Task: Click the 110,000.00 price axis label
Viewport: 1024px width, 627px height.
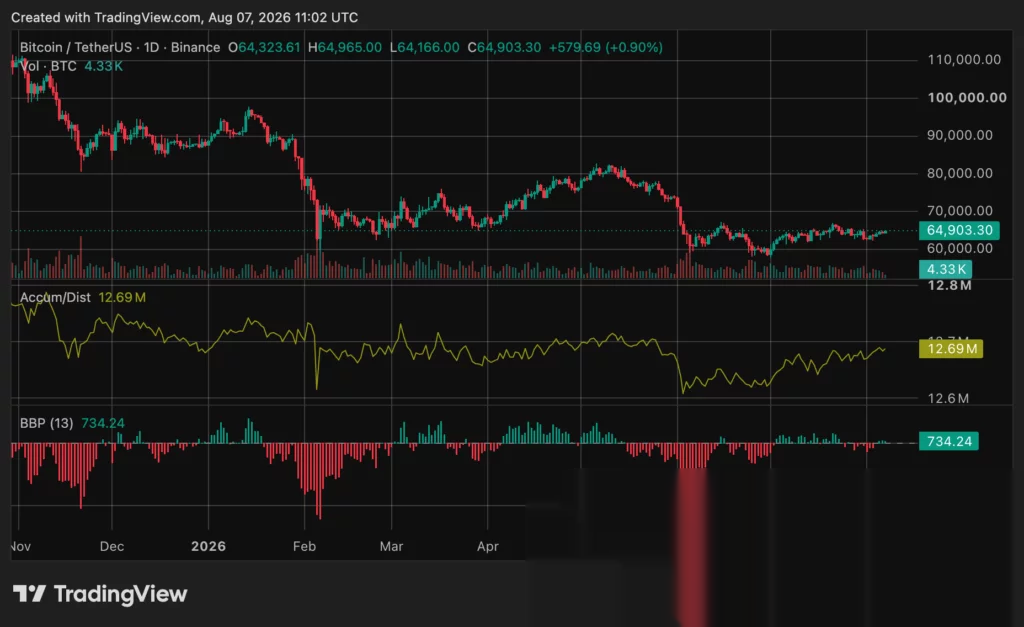Action: click(x=964, y=59)
